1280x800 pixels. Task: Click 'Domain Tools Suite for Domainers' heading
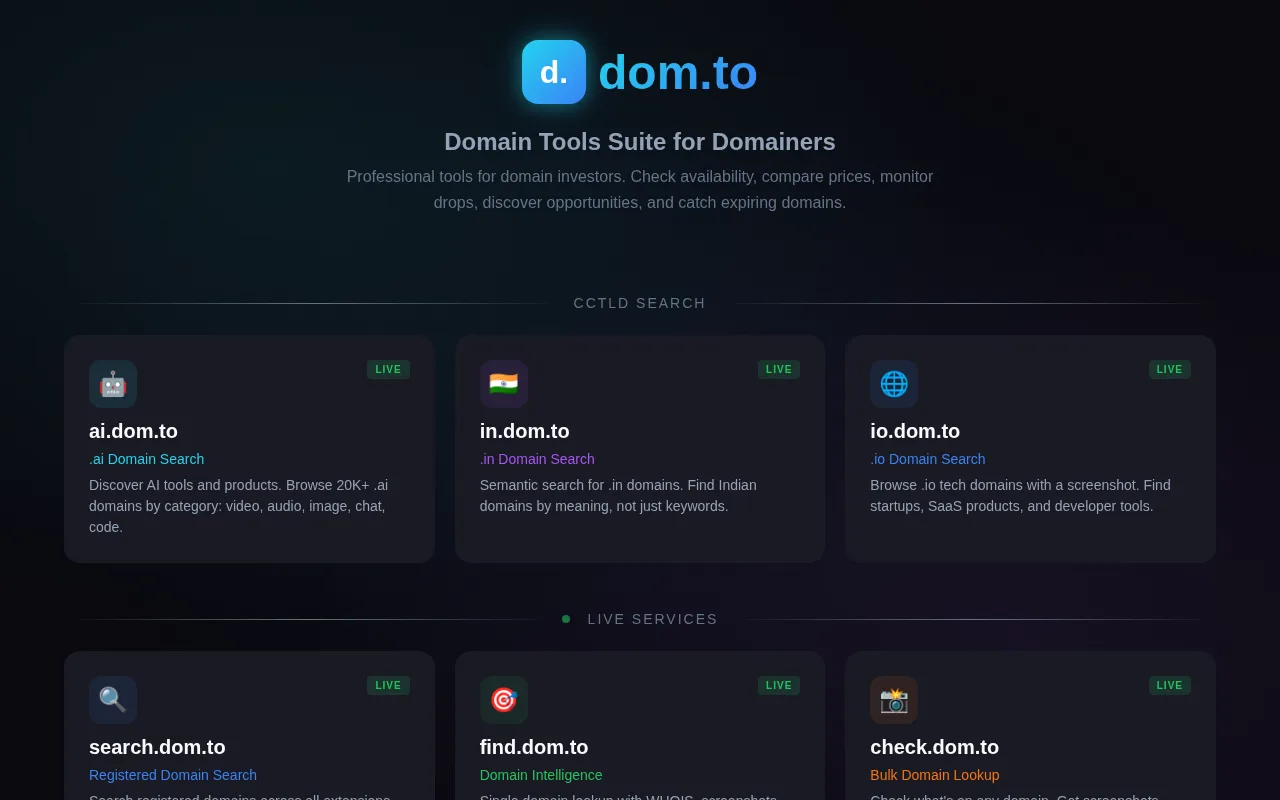[640, 142]
